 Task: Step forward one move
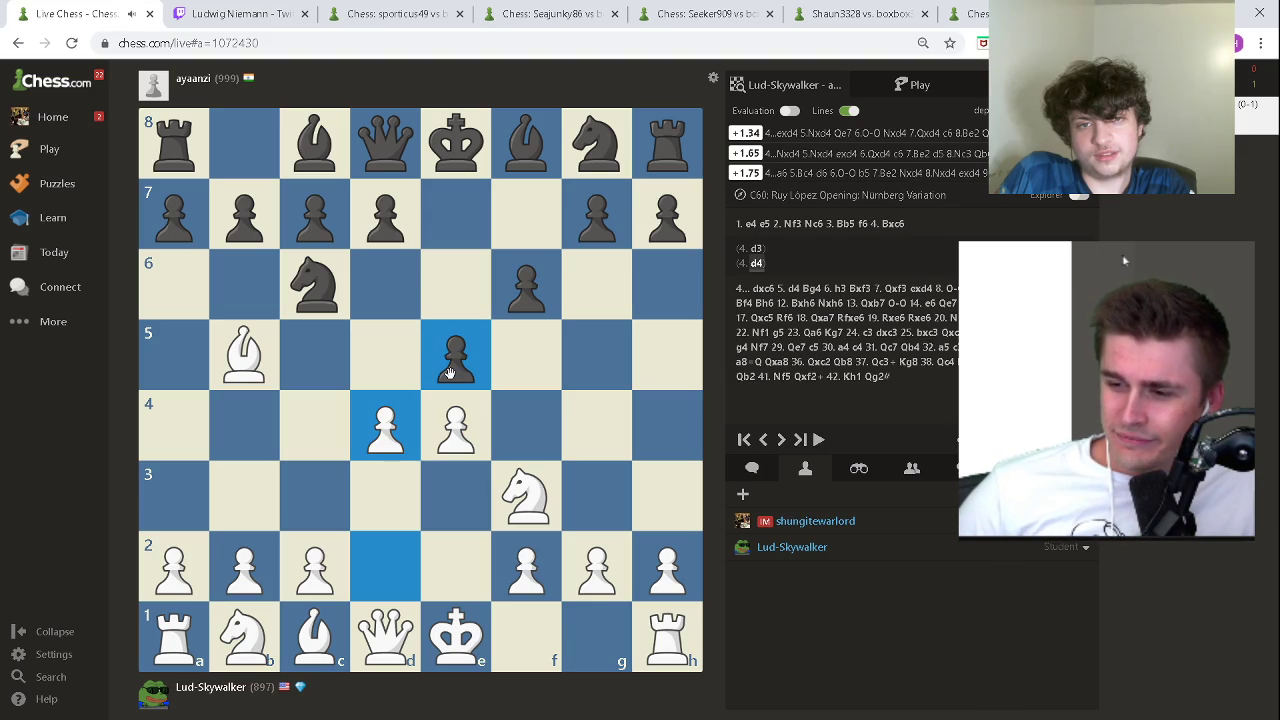(781, 440)
